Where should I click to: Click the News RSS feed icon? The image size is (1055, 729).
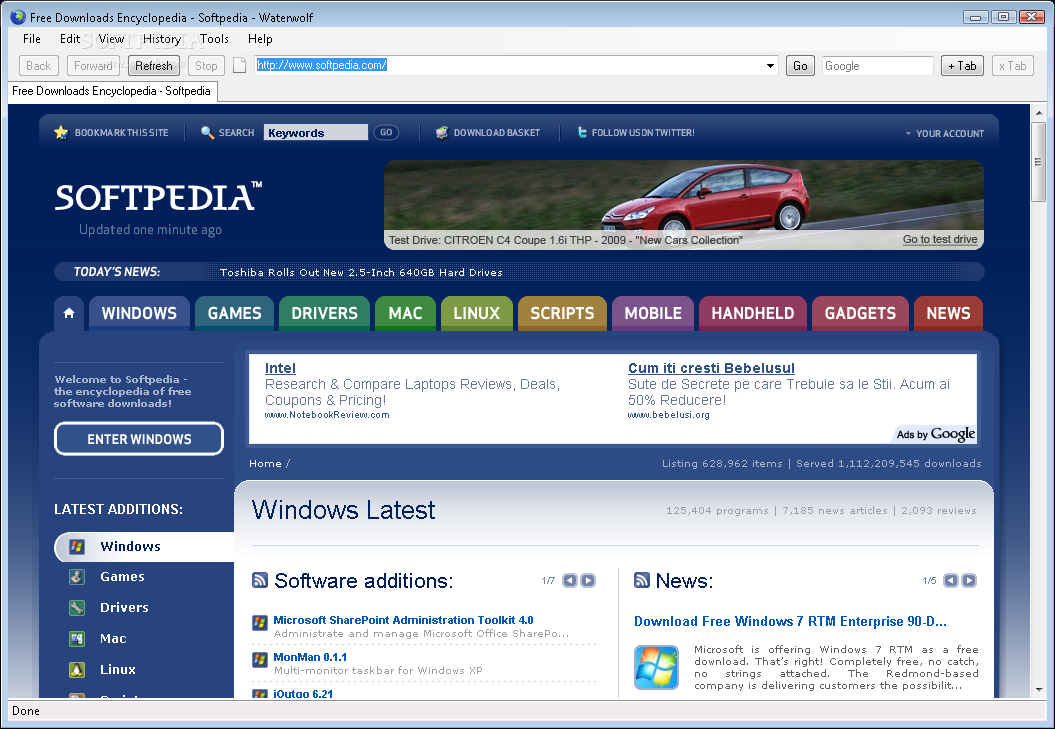642,580
